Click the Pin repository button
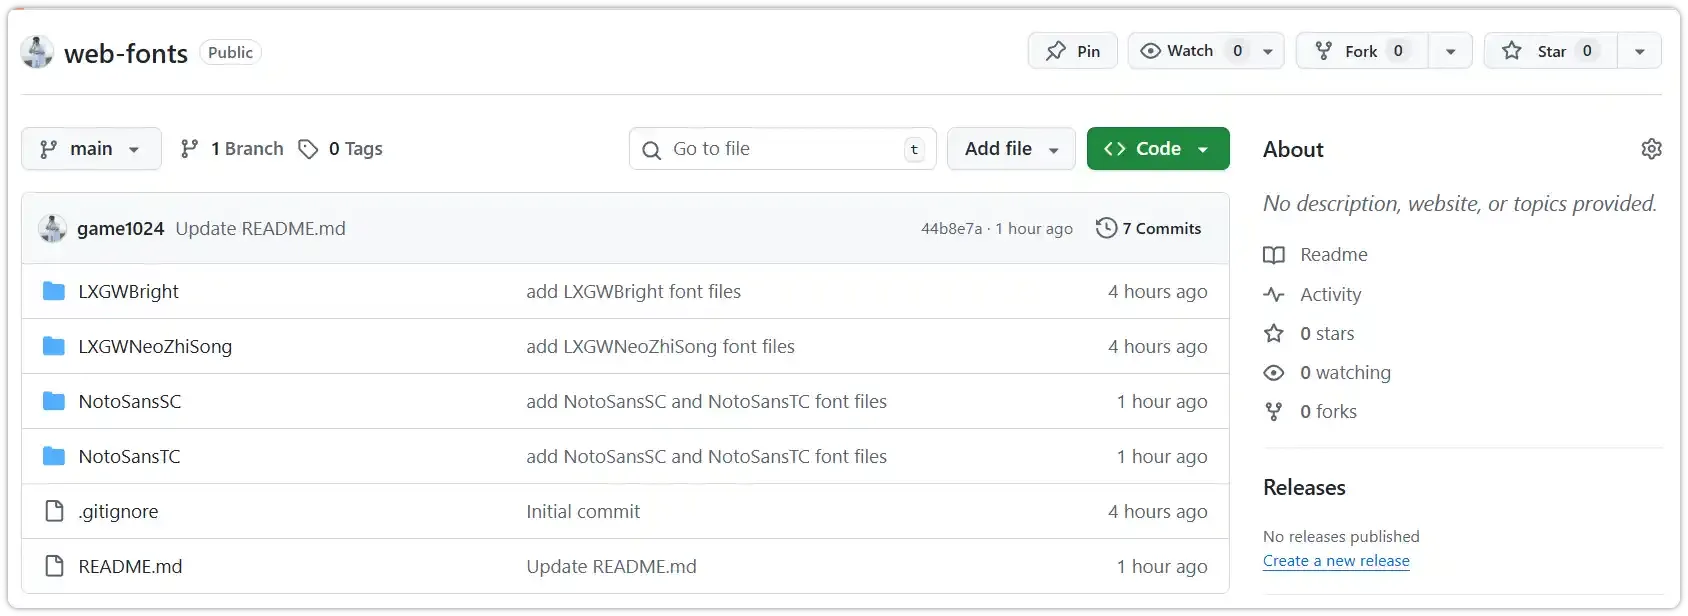This screenshot has height=616, width=1688. [x=1072, y=51]
